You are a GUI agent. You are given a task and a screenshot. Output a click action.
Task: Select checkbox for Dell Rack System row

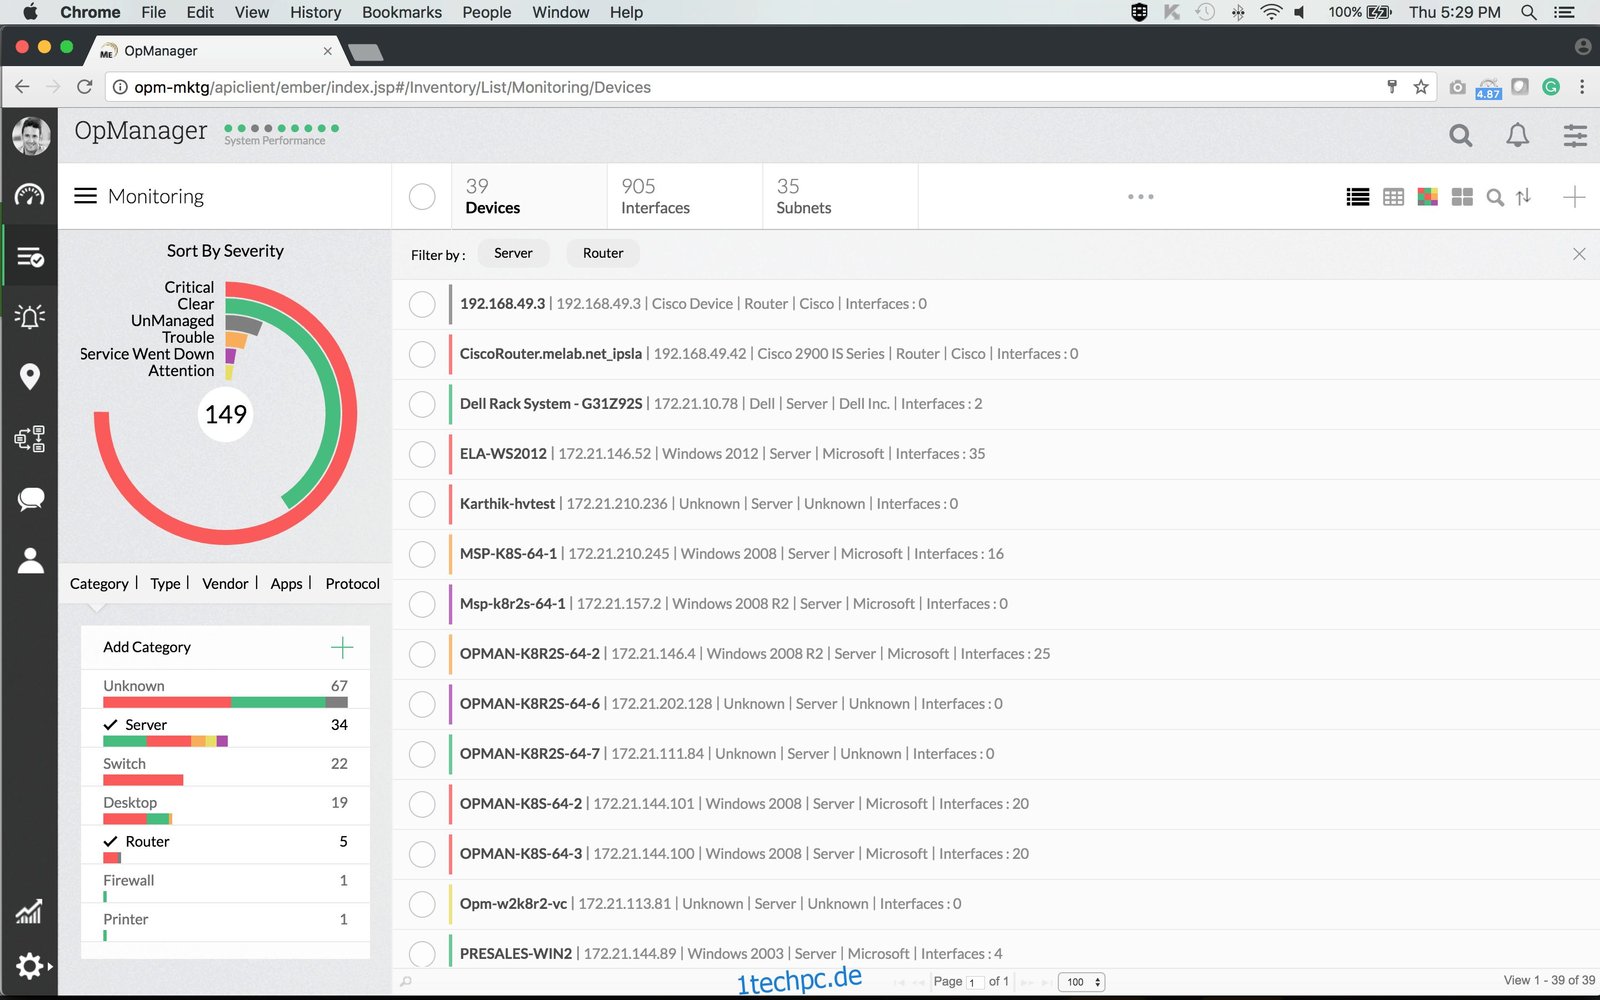pos(422,404)
